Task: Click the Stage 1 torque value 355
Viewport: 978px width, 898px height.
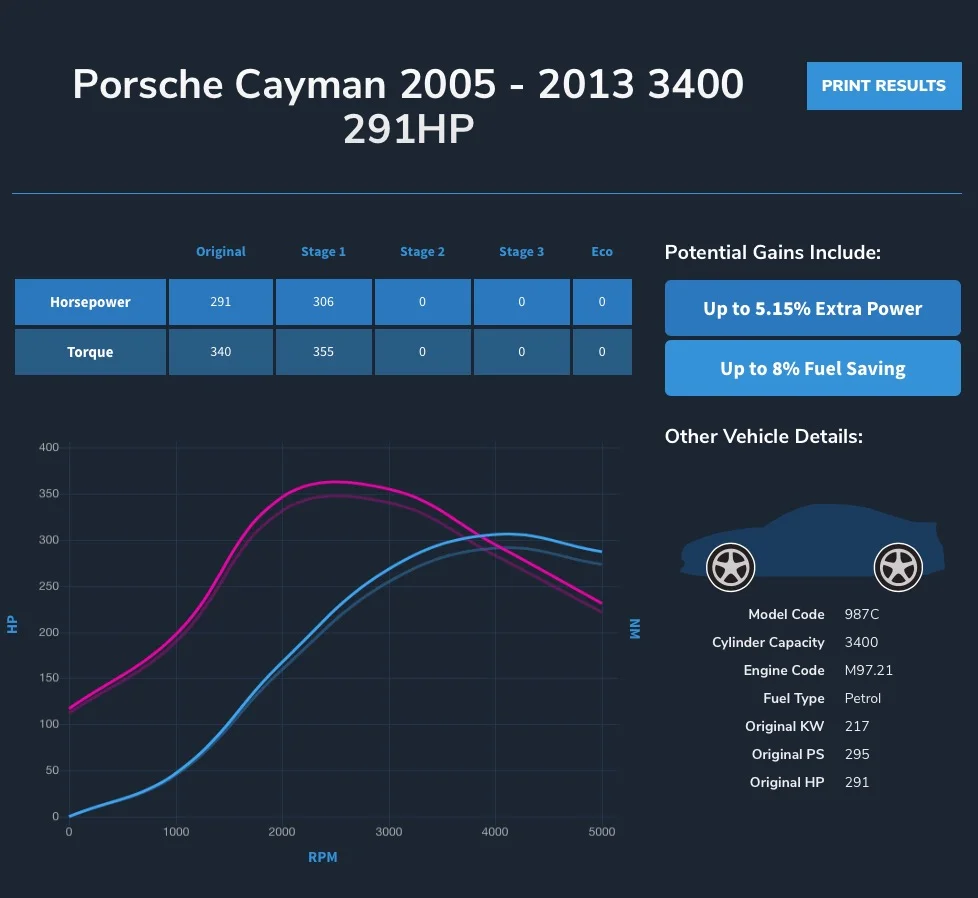Action: tap(324, 352)
